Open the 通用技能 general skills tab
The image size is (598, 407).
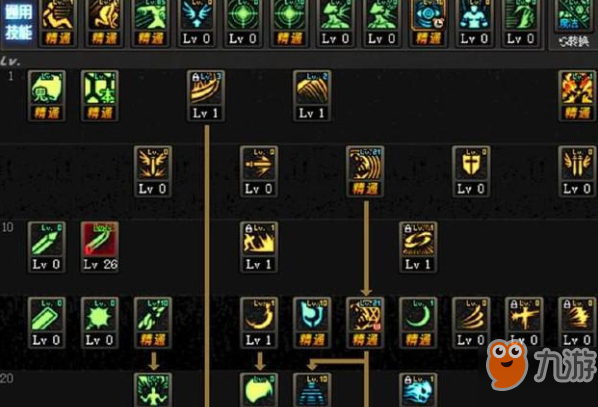pos(18,23)
